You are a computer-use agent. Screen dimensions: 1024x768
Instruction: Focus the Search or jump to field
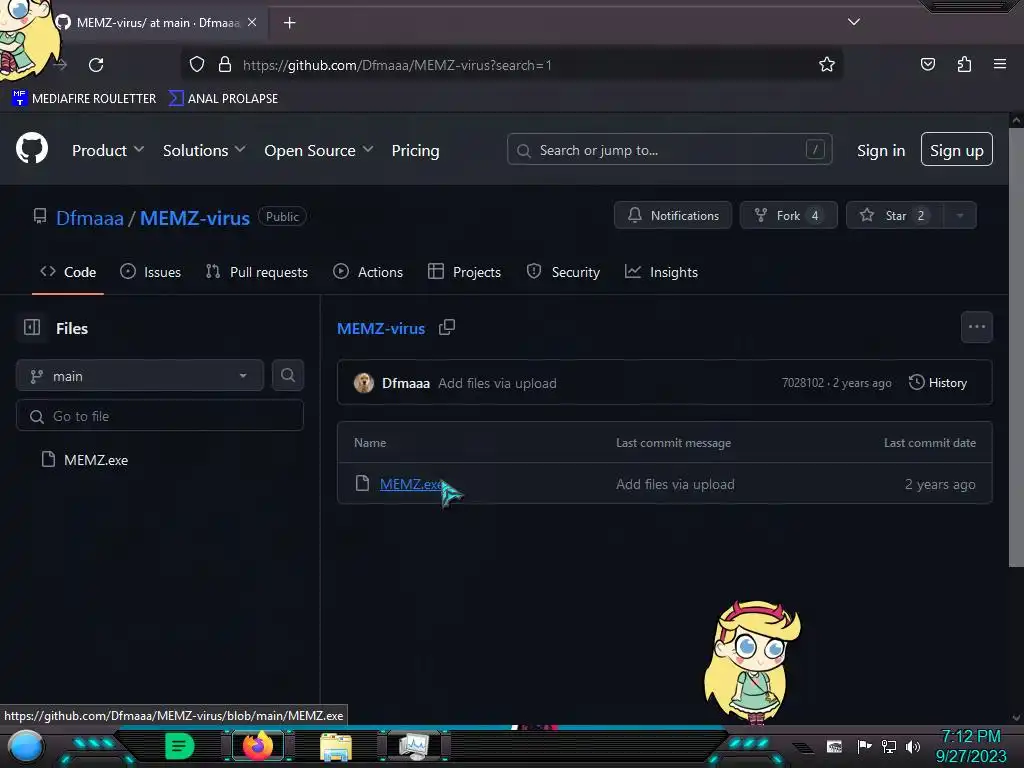click(669, 150)
